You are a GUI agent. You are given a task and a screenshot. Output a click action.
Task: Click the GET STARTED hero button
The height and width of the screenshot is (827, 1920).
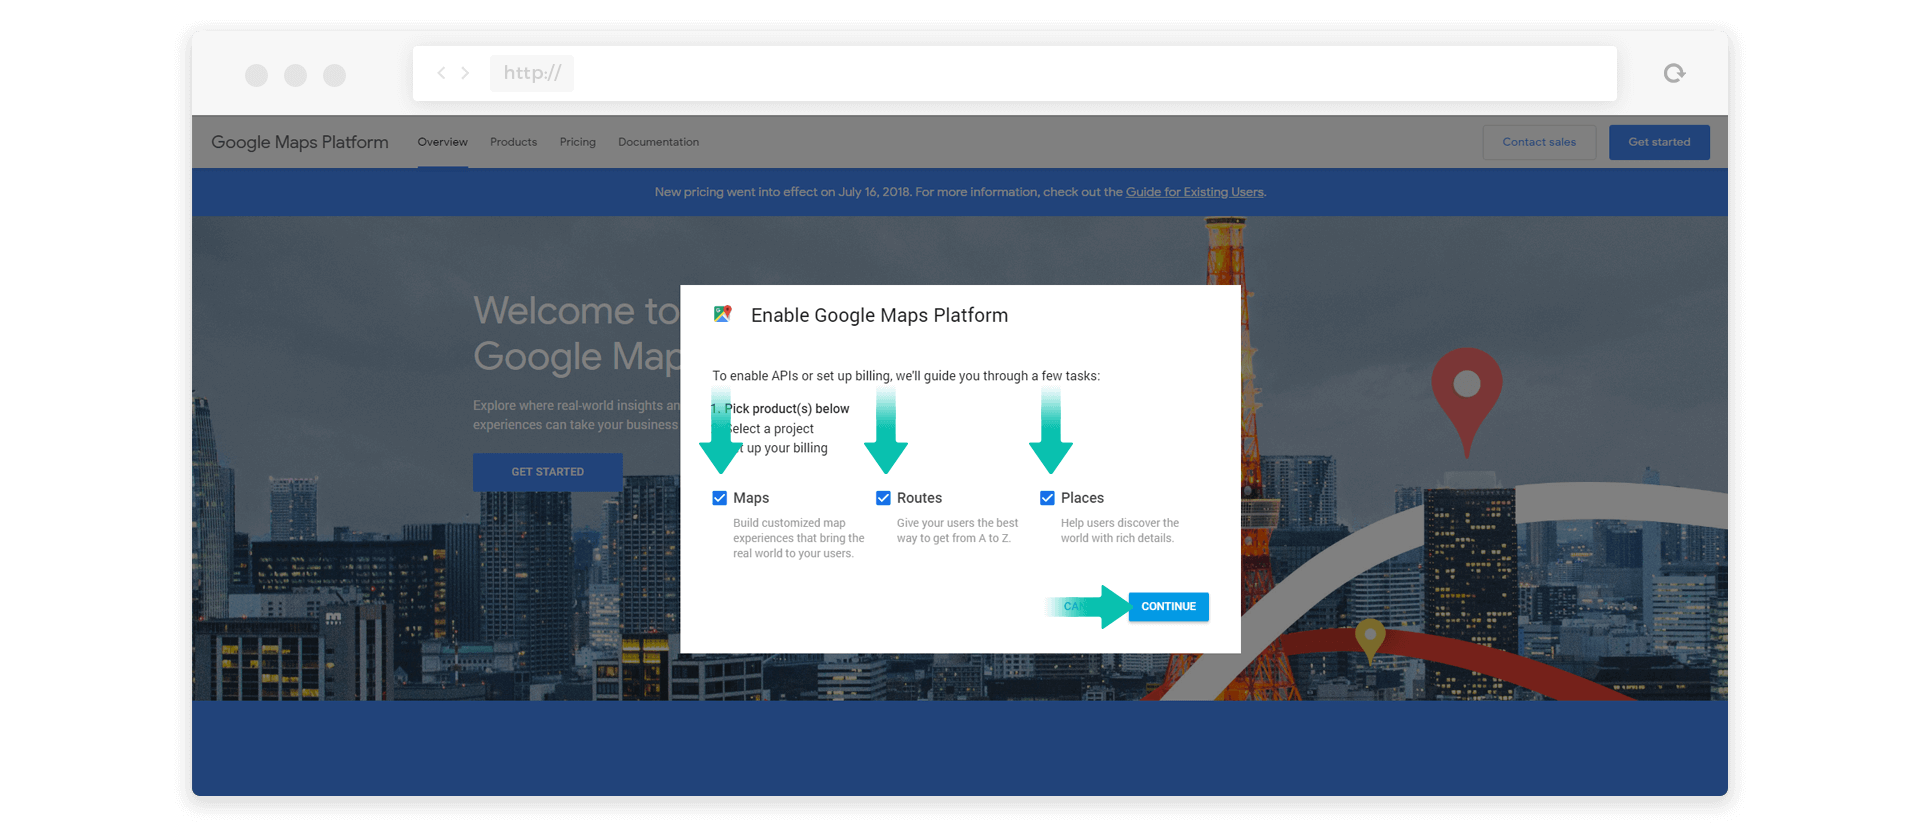[x=547, y=472]
